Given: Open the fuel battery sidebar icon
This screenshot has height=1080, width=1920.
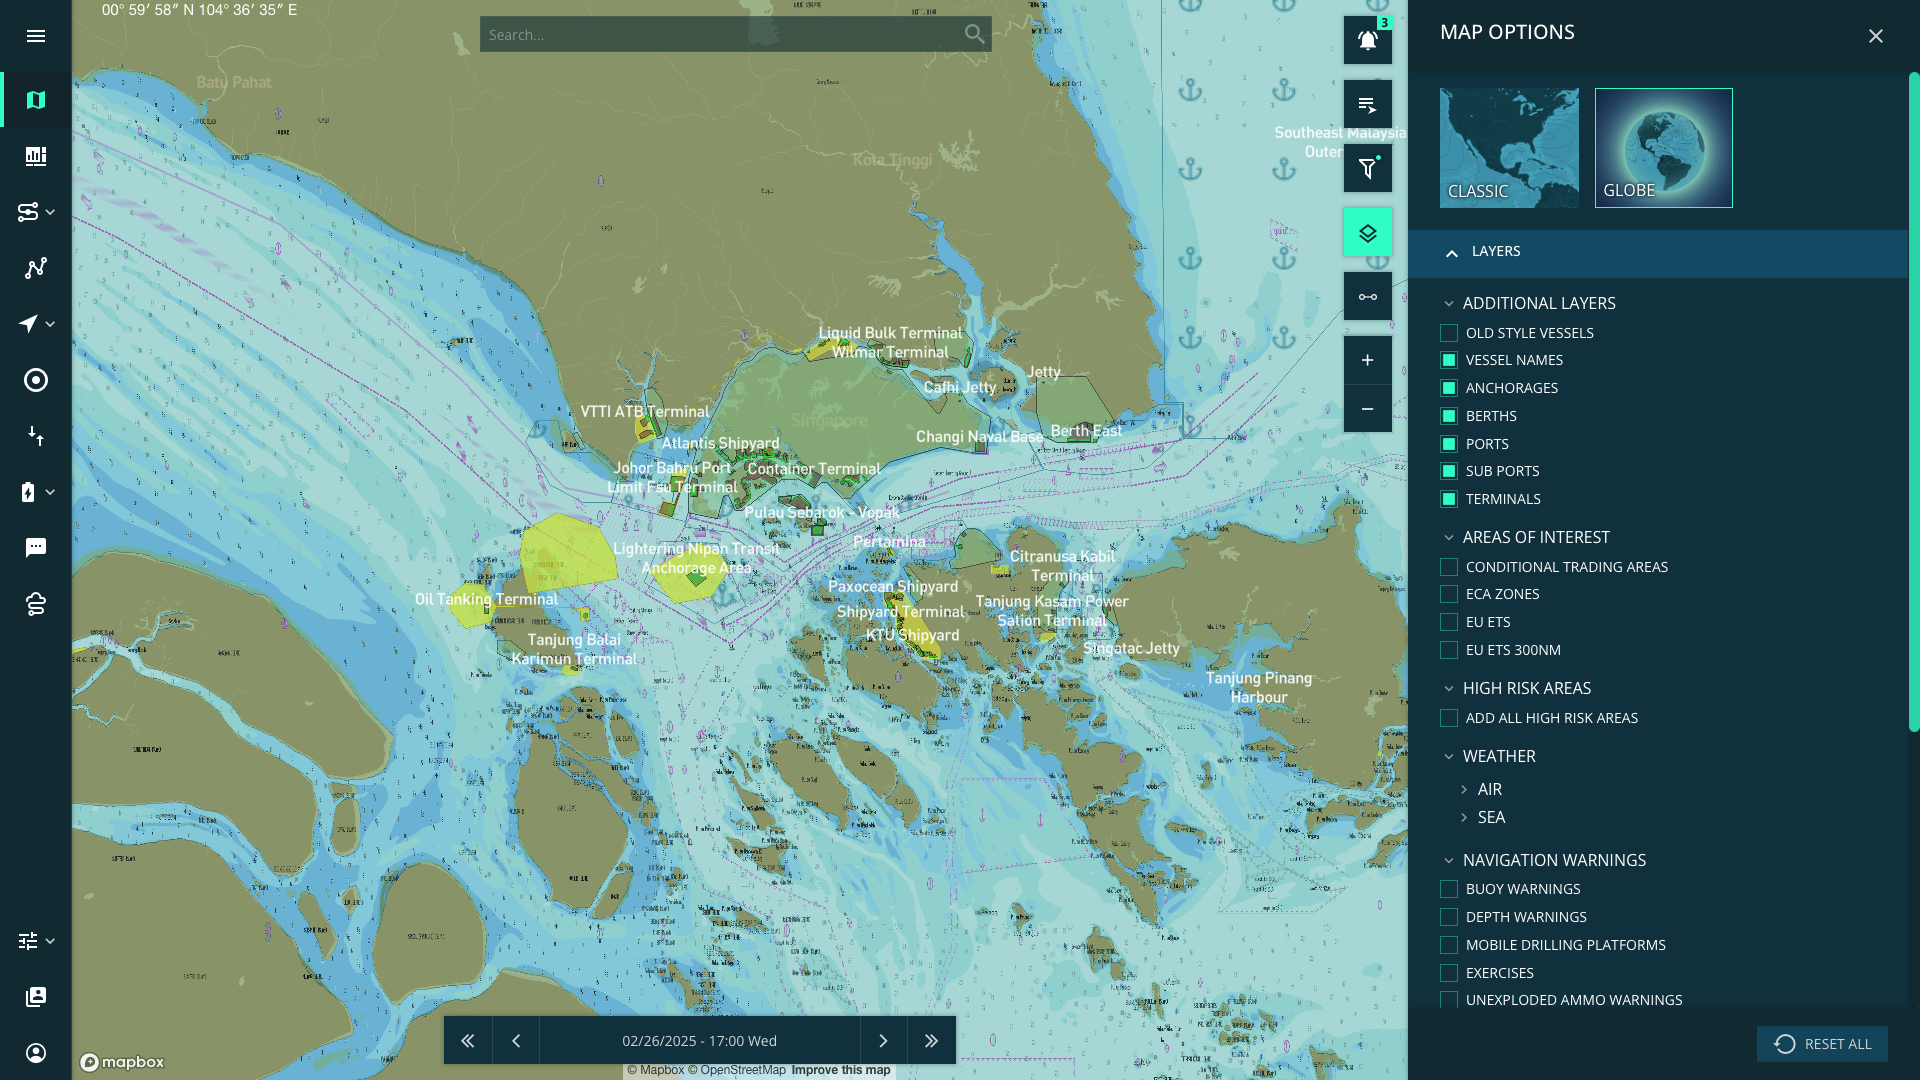Looking at the screenshot, I should point(28,492).
